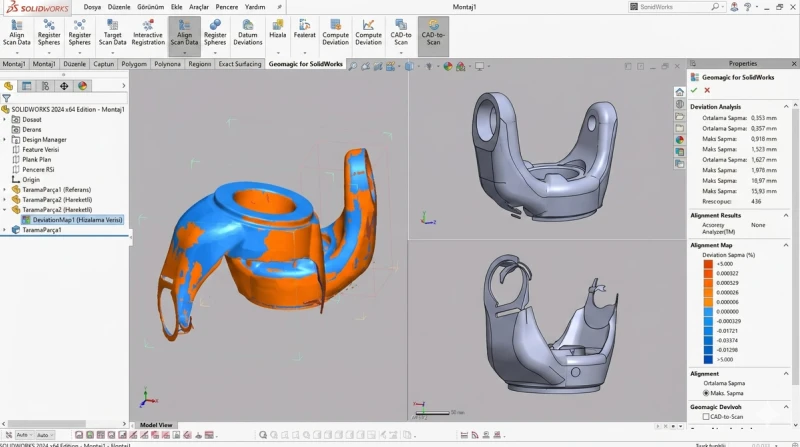Screen dimensions: 800x447
Task: Collapse the Alignment section
Action: 786,374
